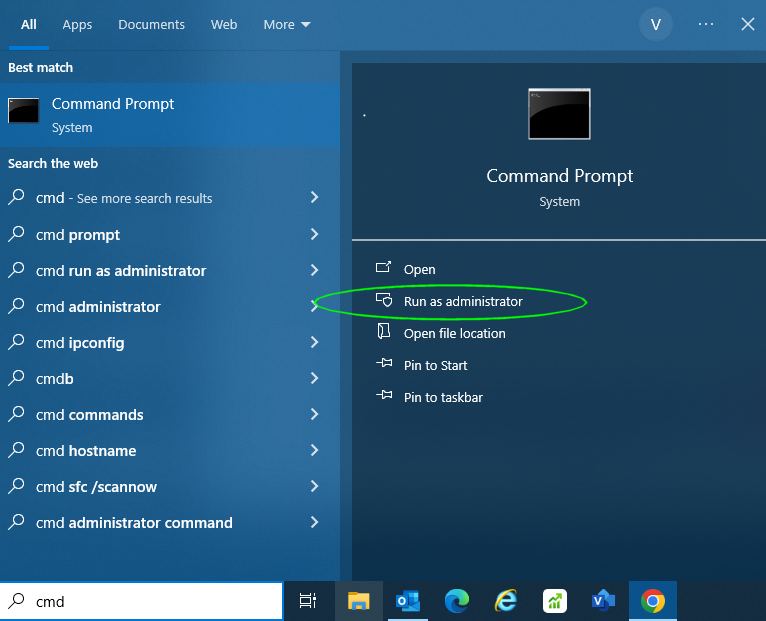The width and height of the screenshot is (766, 621).
Task: Launch Outlook from the taskbar
Action: click(407, 601)
